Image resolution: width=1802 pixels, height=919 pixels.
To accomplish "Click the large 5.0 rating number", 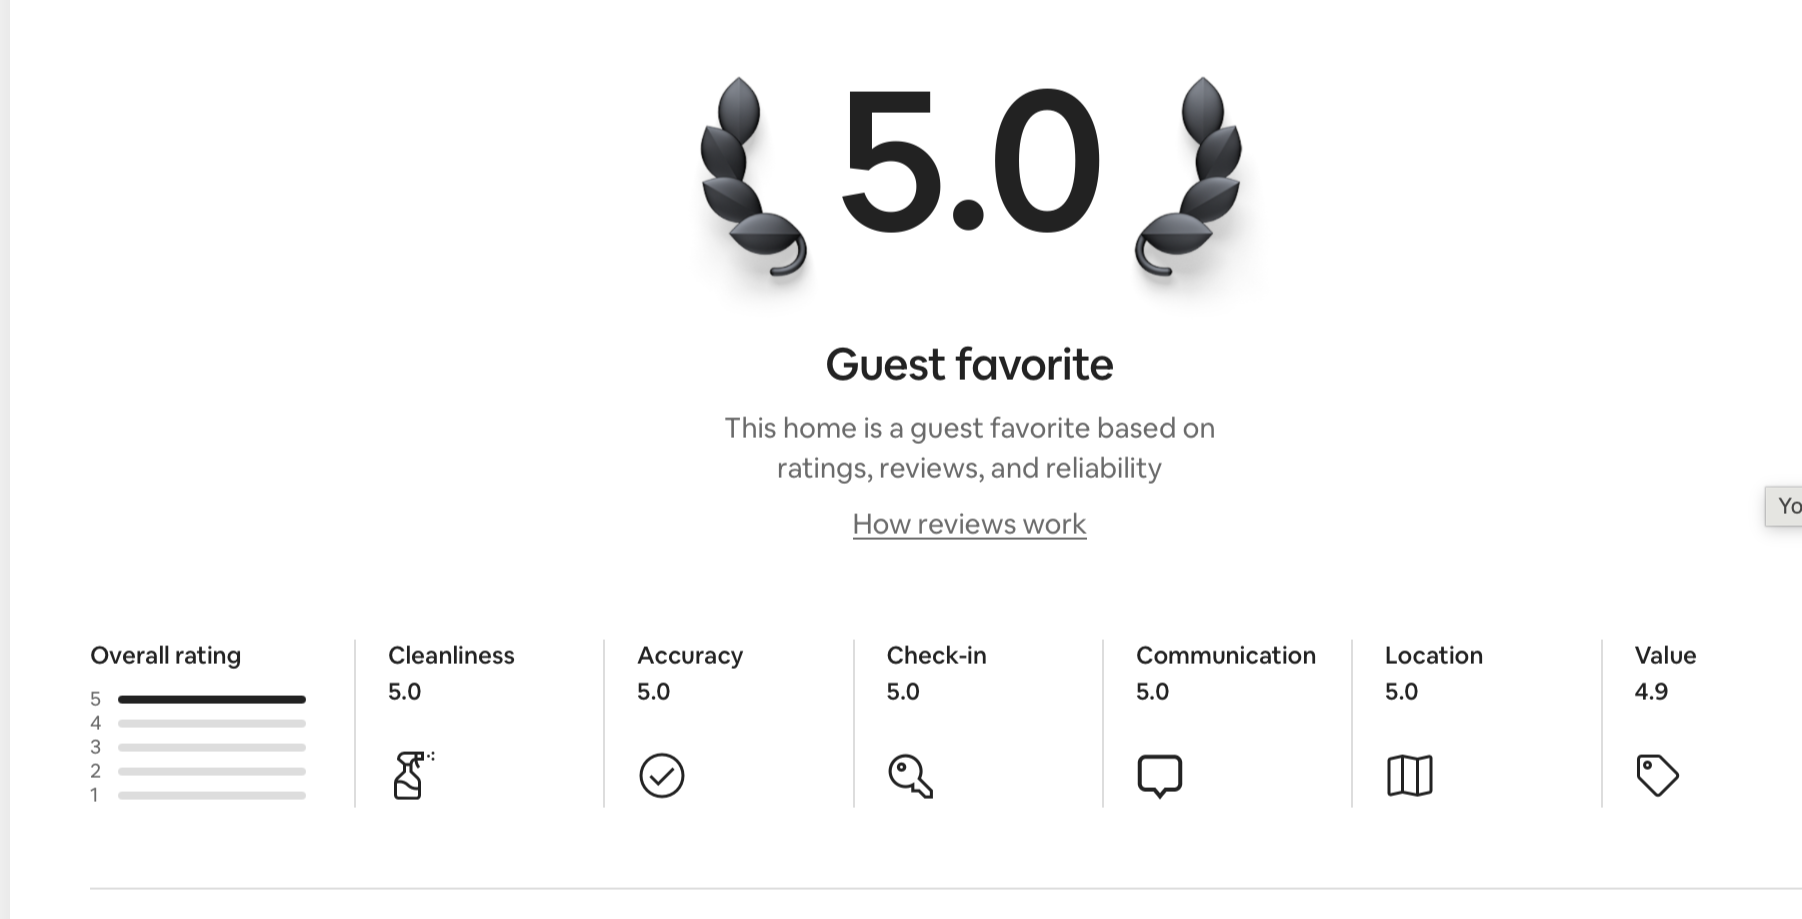I will (970, 160).
